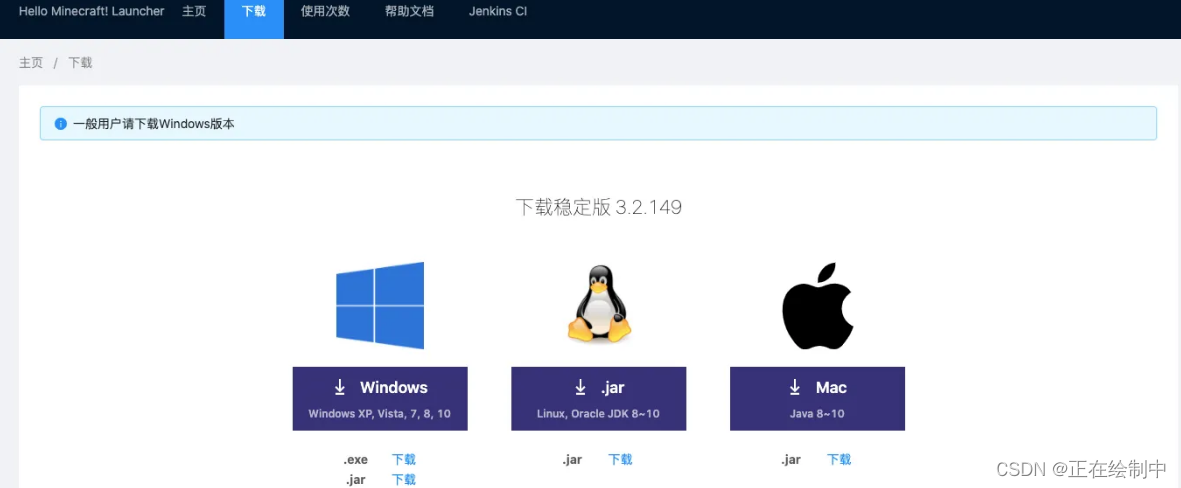Viewport: 1181px width, 488px height.
Task: Click the download arrow icon on Windows button
Action: click(x=340, y=387)
